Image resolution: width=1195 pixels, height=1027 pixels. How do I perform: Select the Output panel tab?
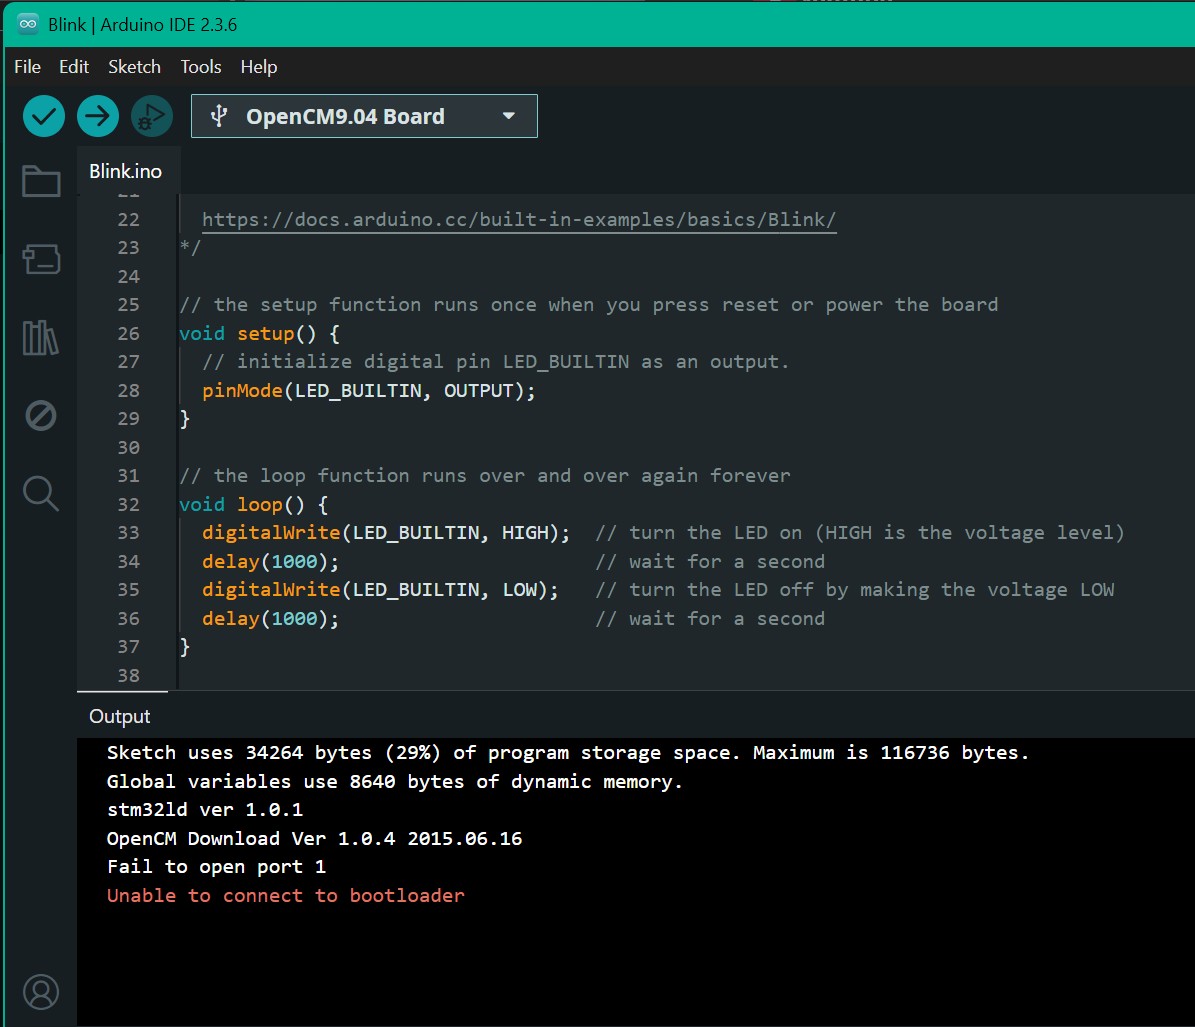pos(120,716)
